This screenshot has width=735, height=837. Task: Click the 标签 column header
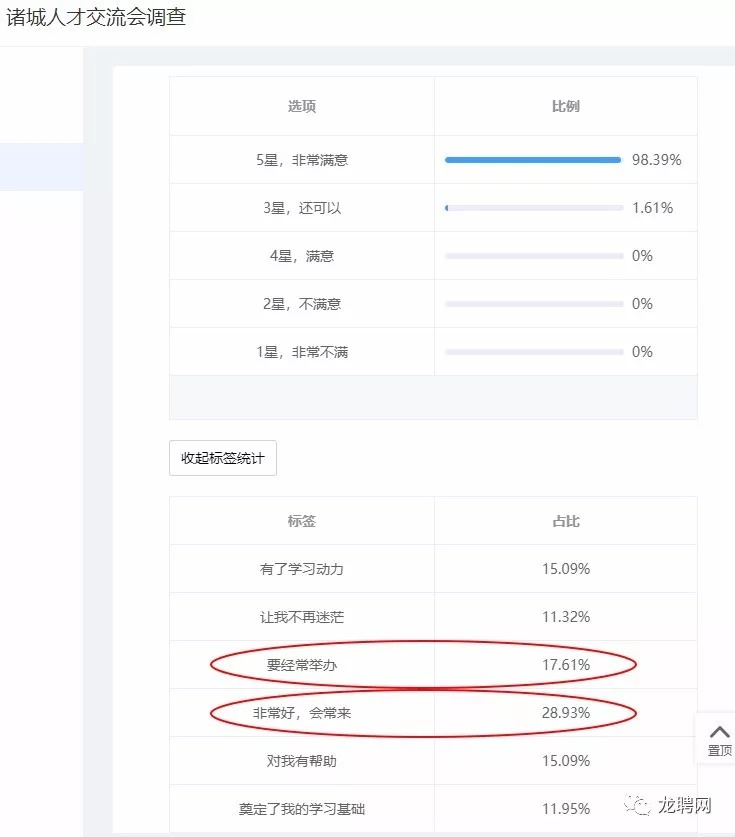tap(302, 521)
